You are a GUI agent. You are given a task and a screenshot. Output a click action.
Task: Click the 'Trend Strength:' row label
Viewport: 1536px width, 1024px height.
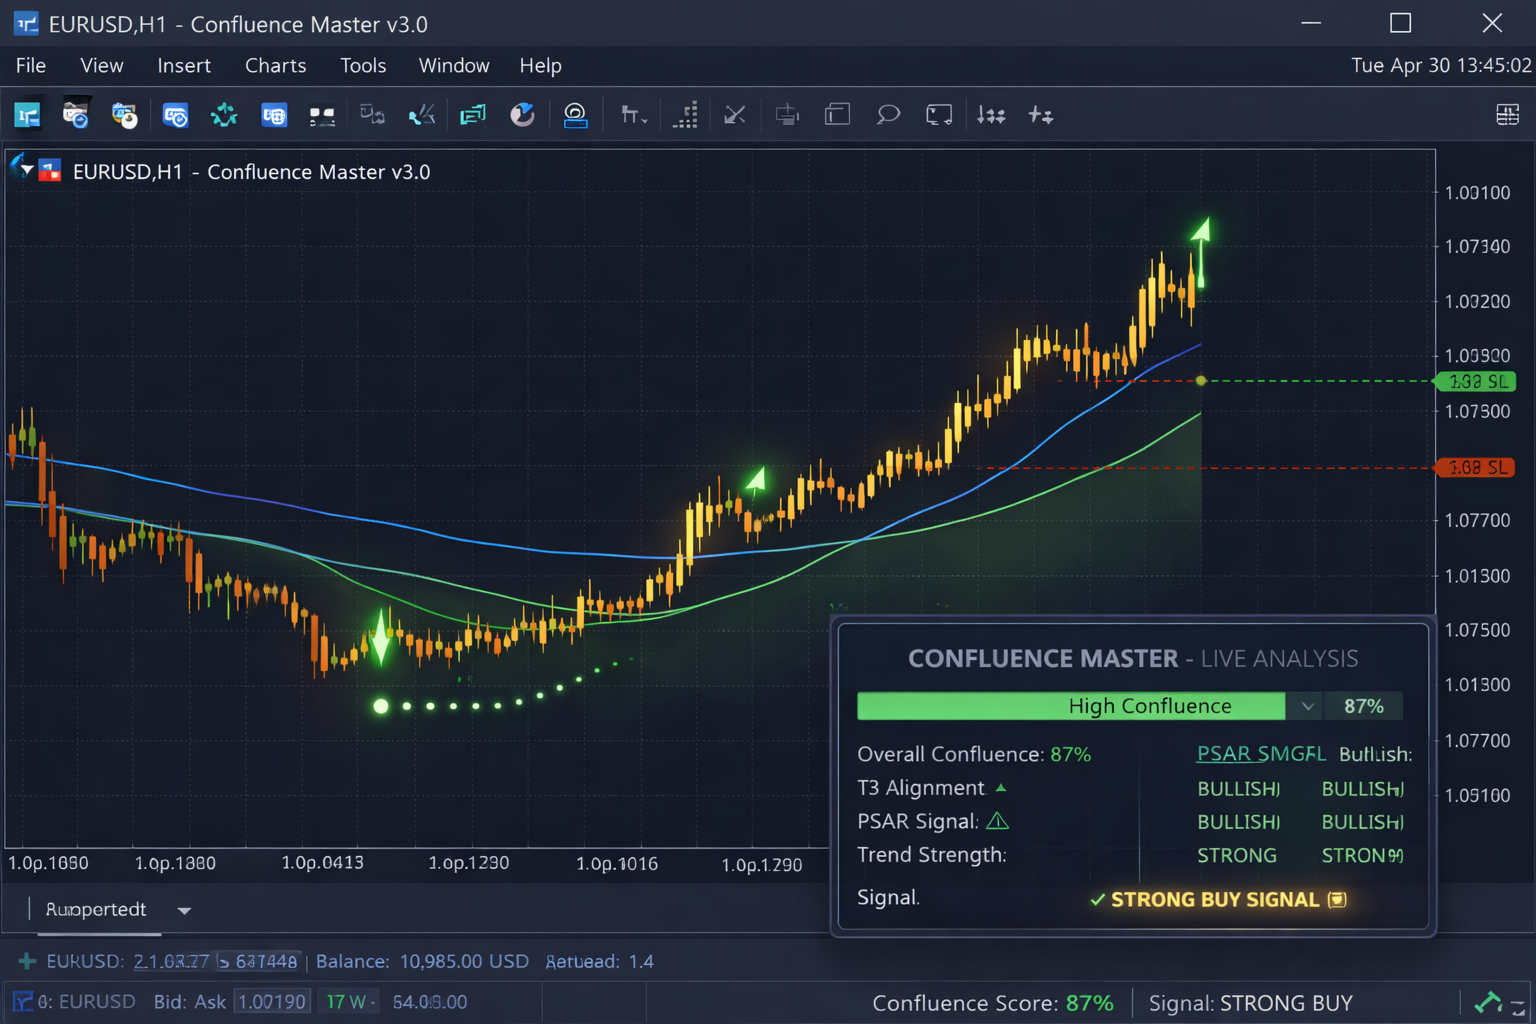coord(932,855)
